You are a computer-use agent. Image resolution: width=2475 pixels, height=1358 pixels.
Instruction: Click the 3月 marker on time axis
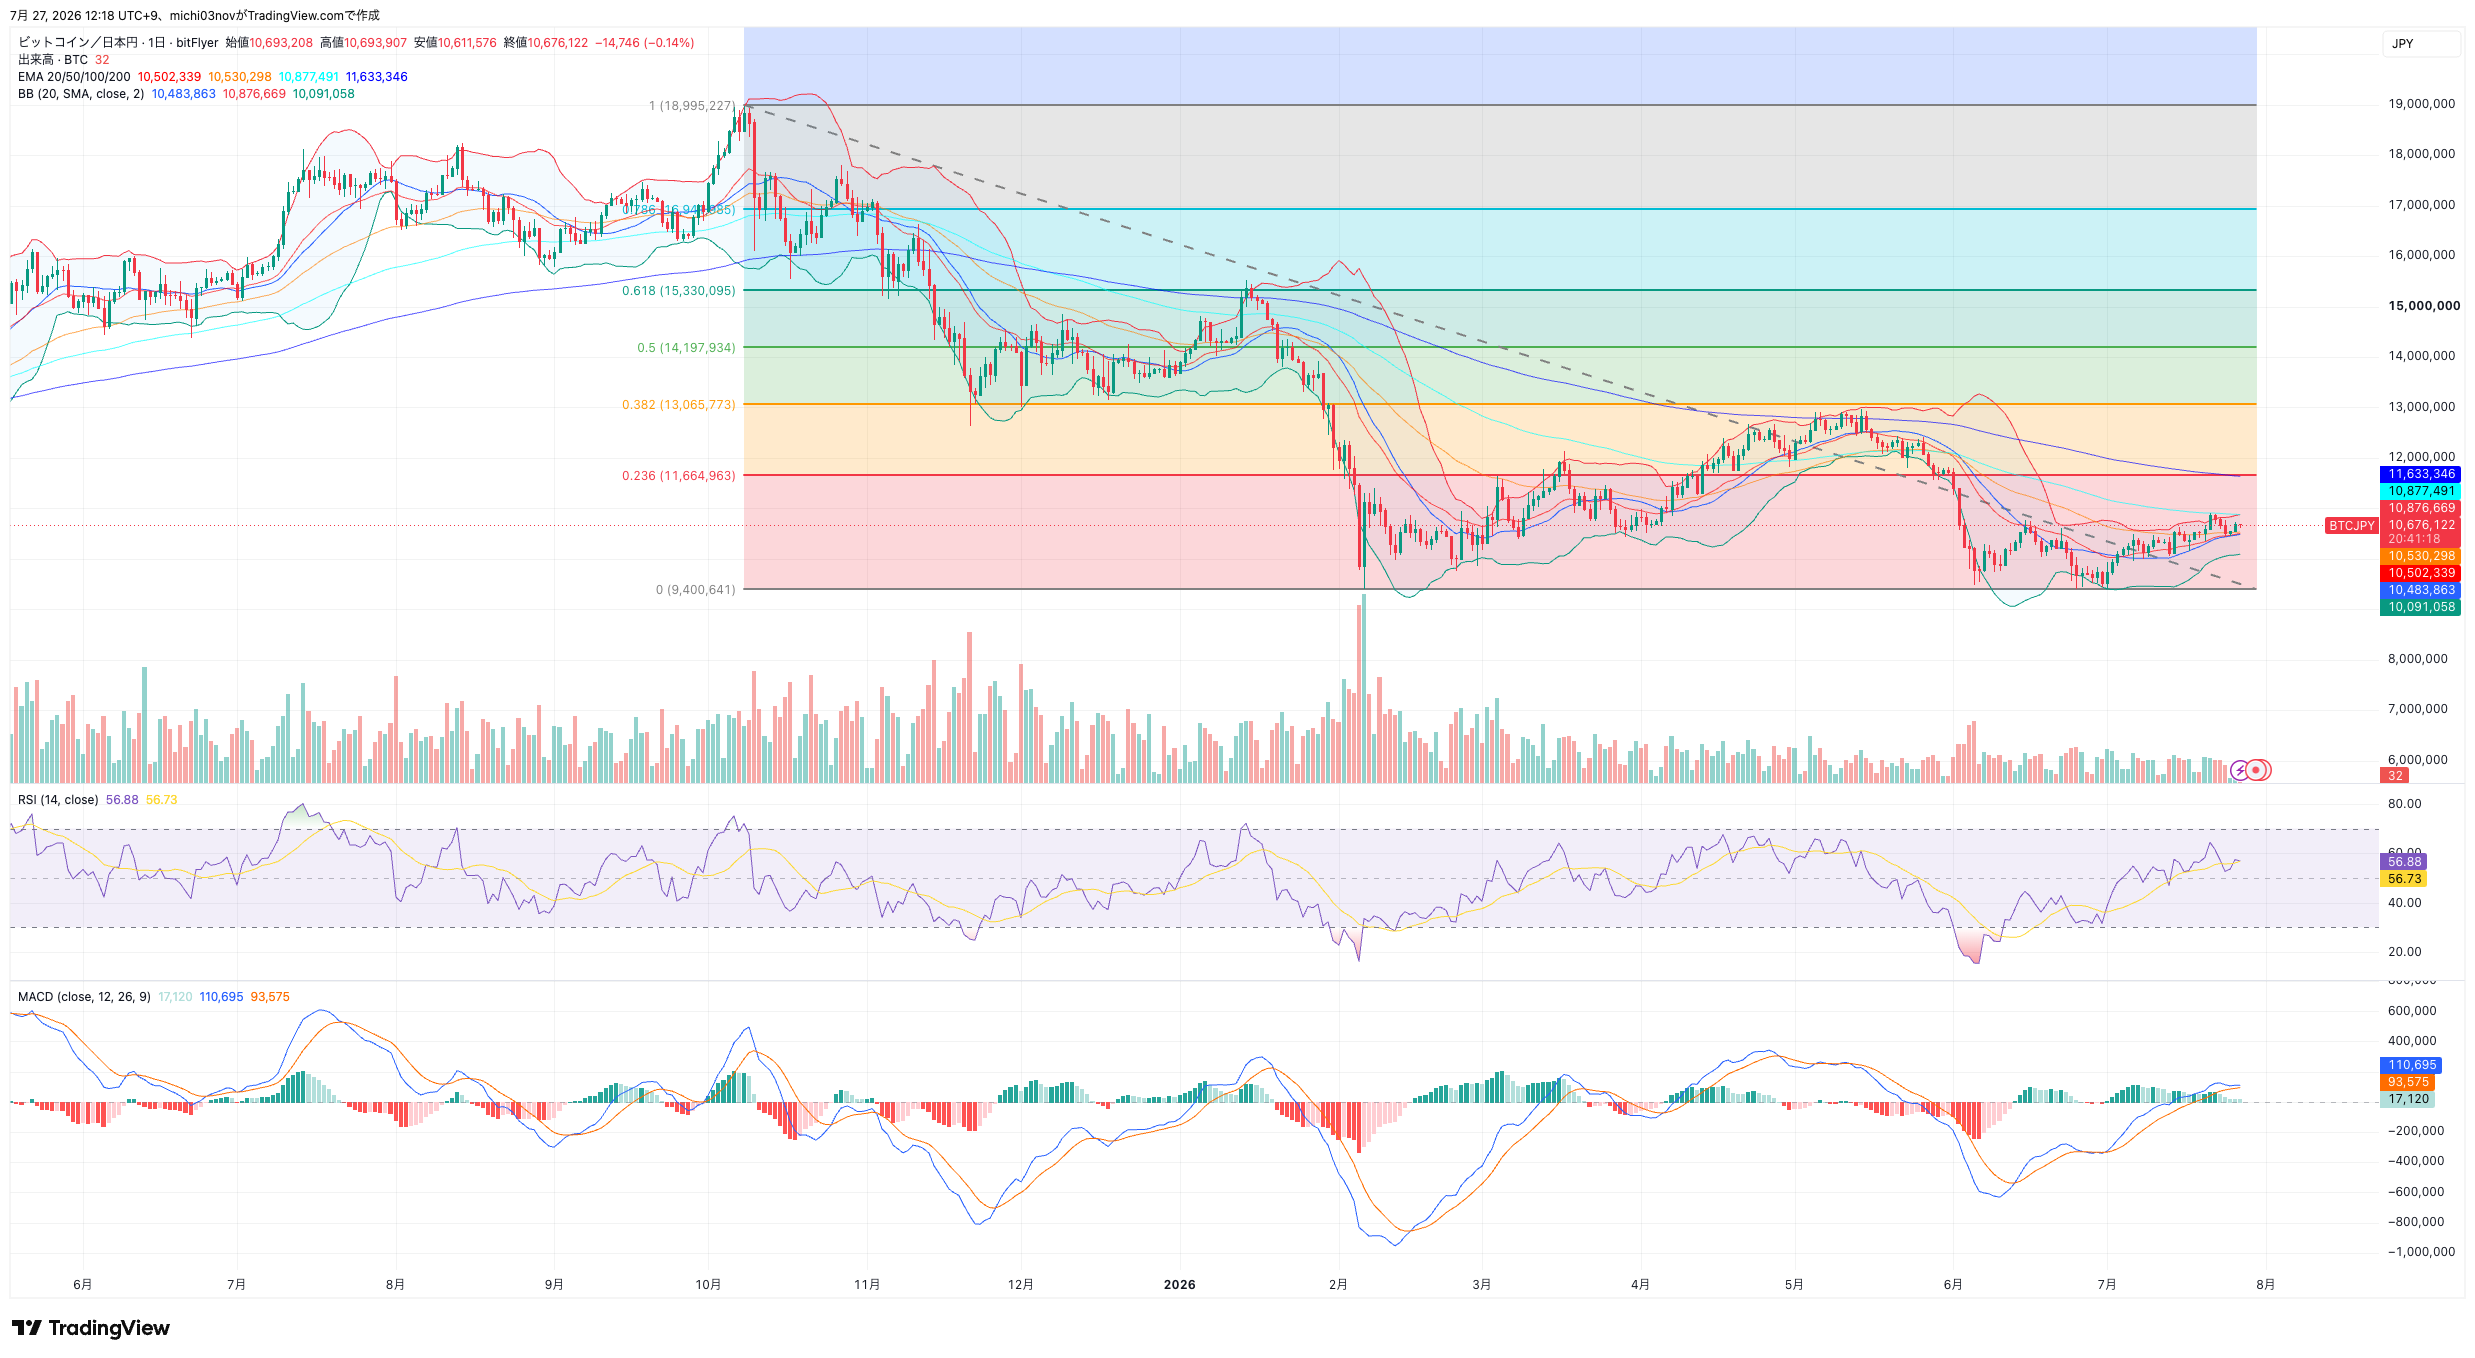tap(1482, 1285)
